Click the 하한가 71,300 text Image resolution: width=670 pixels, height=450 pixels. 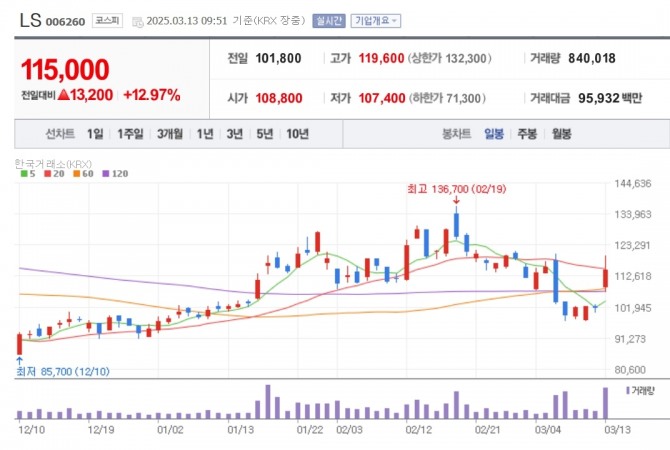click(x=447, y=98)
